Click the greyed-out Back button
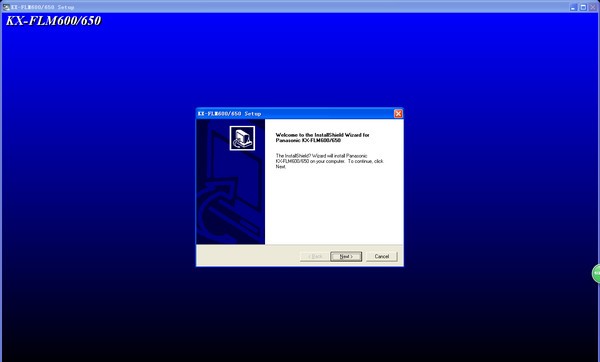Viewport: 600px width, 362px height. pos(315,256)
